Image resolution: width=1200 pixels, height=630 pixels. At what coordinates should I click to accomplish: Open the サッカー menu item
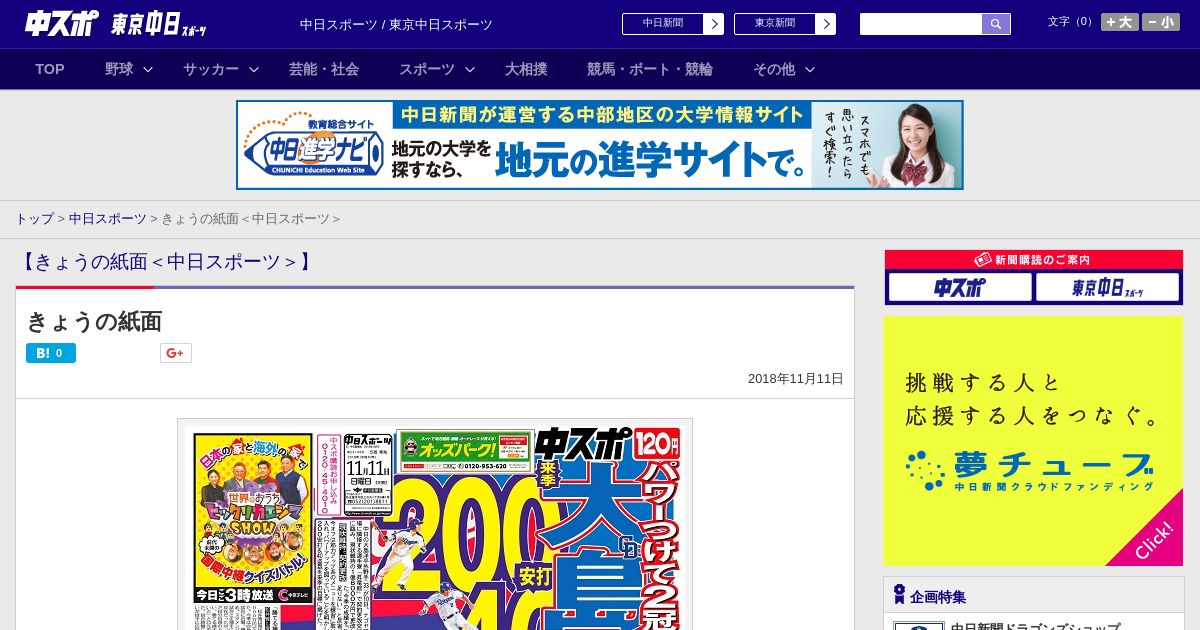point(211,69)
